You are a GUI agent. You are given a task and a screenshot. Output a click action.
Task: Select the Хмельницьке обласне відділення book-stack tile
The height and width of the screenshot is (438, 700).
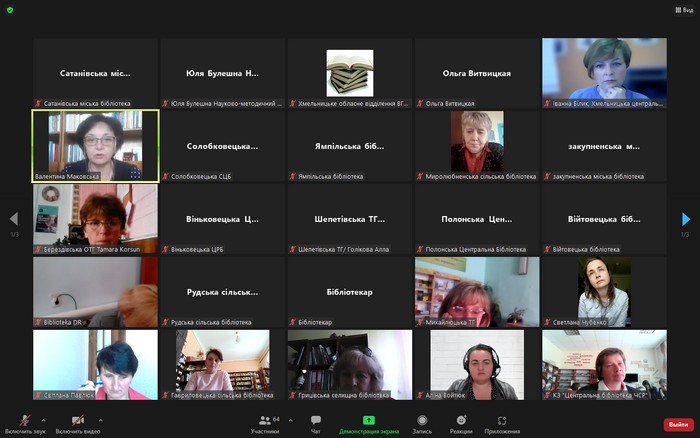(x=350, y=73)
